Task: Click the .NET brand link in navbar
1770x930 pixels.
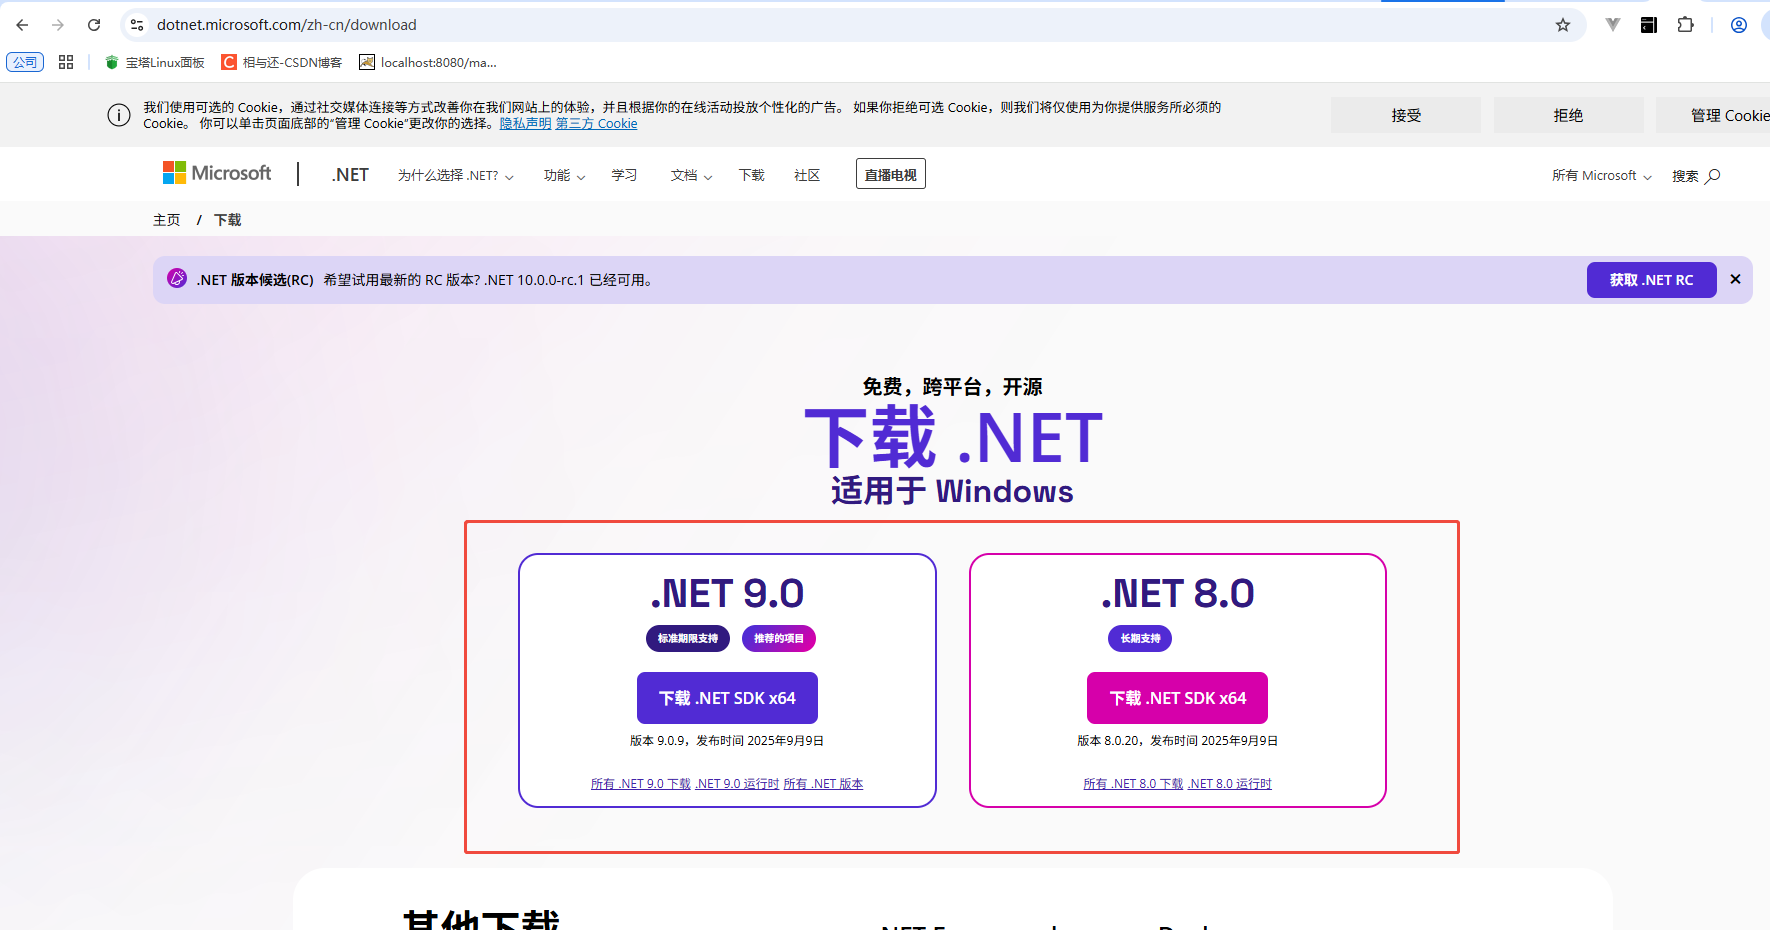Action: [x=350, y=175]
